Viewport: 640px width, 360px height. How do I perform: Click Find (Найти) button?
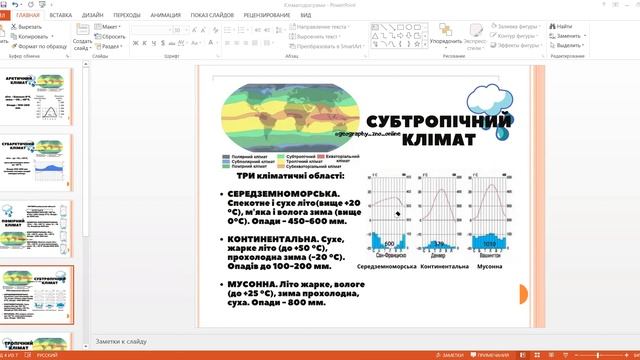click(561, 26)
